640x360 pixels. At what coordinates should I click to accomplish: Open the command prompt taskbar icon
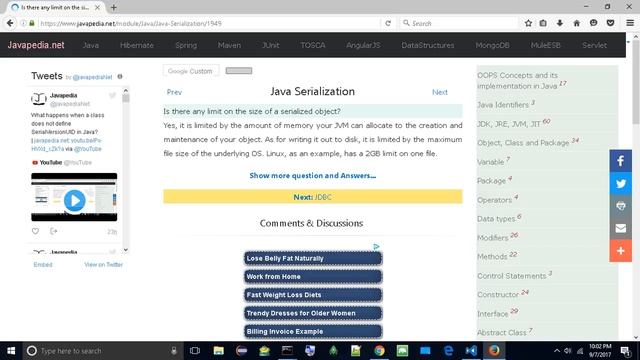coord(287,351)
